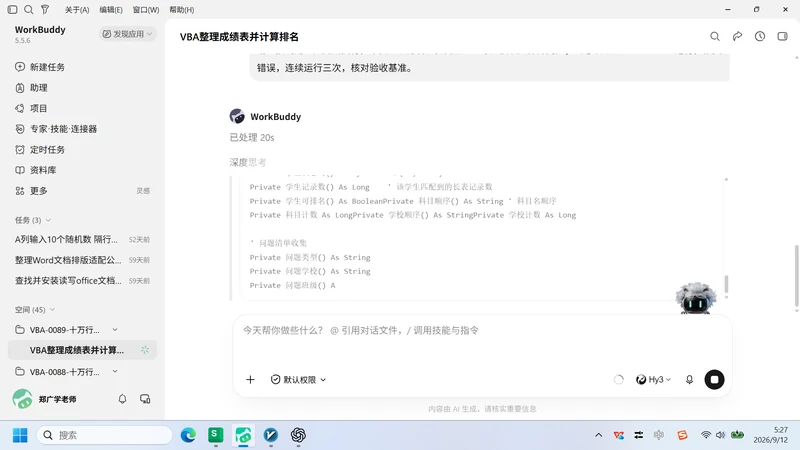800x450 pixels.
Task: Start a new task via 新建任务
Action: 40,67
